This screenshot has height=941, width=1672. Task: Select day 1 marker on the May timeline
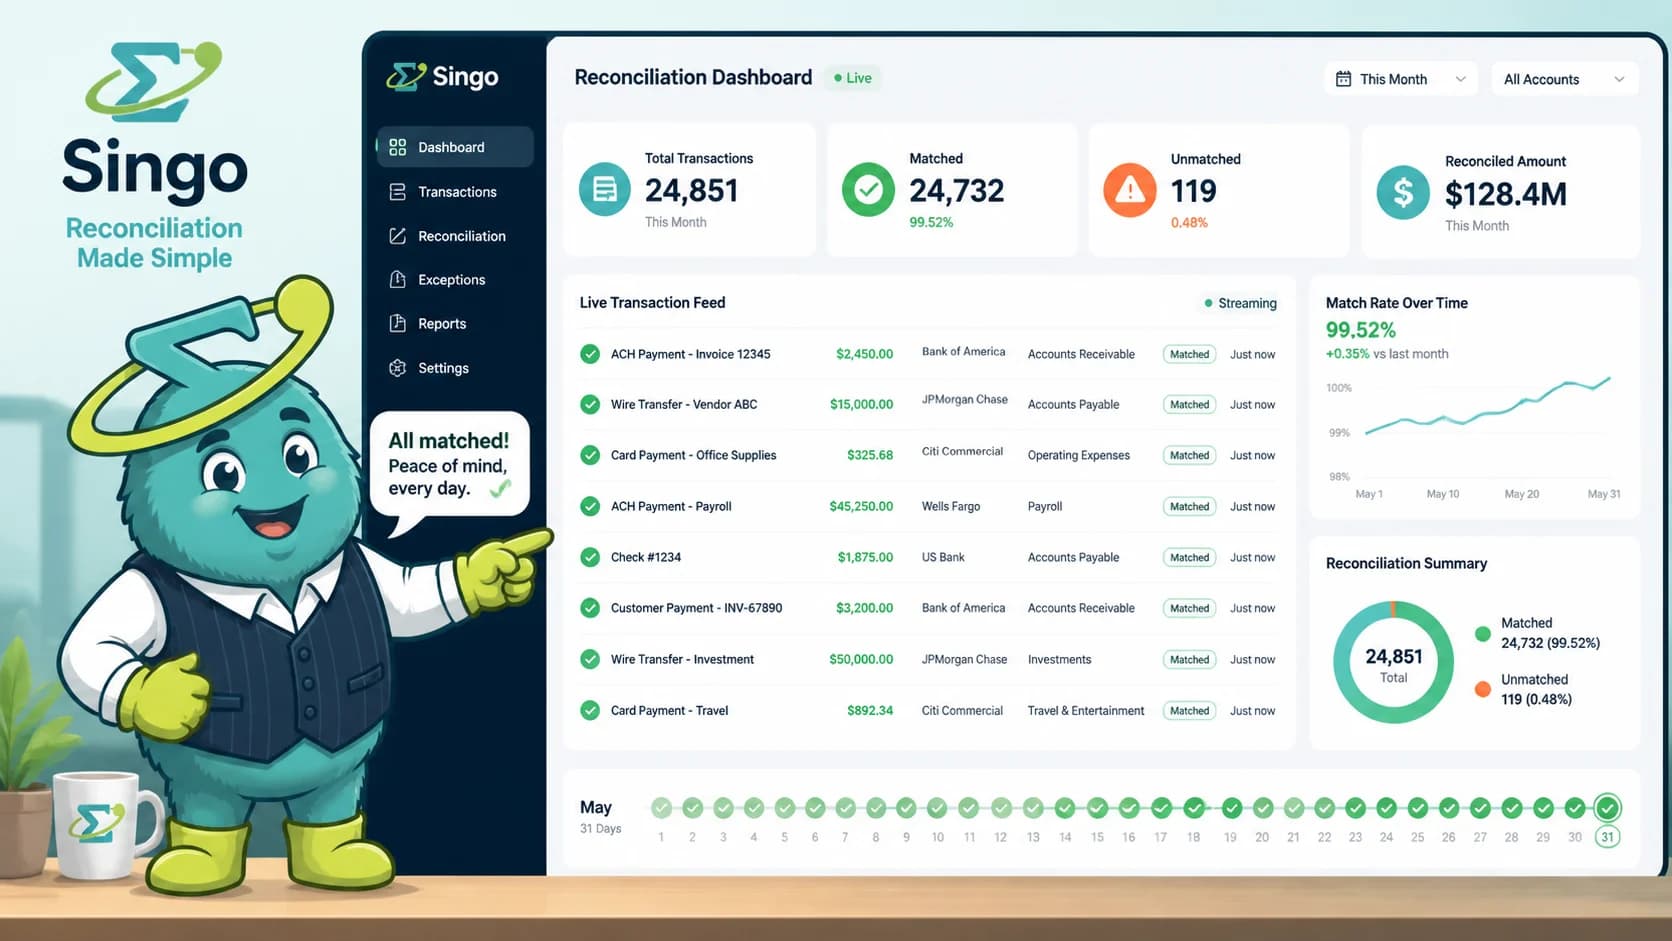(x=661, y=808)
